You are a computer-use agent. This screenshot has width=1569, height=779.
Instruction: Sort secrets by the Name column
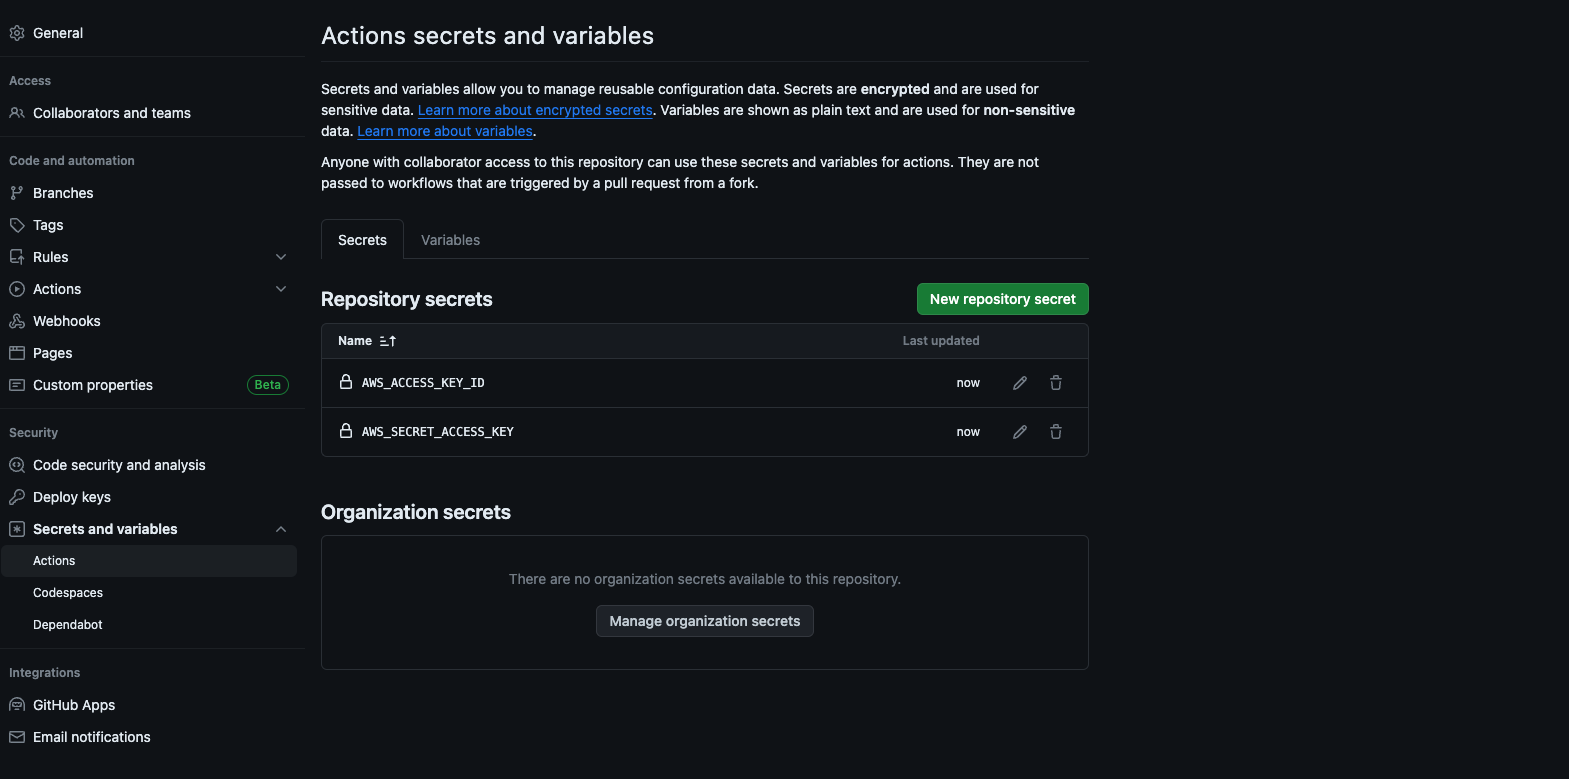tap(367, 340)
